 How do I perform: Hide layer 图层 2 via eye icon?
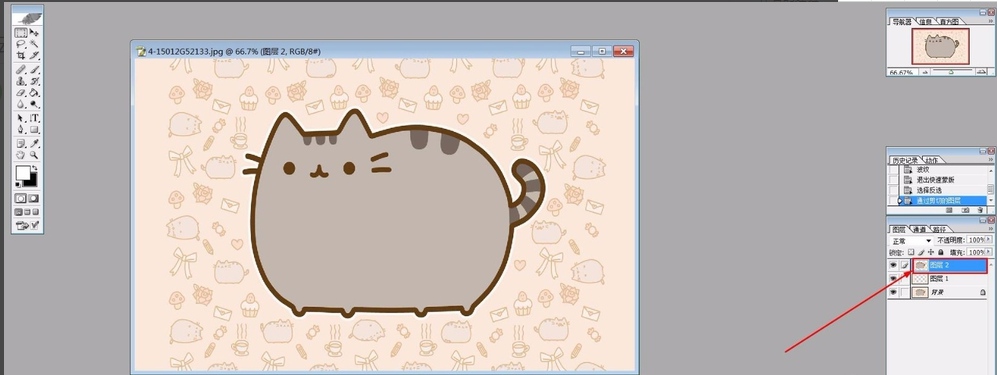893,266
